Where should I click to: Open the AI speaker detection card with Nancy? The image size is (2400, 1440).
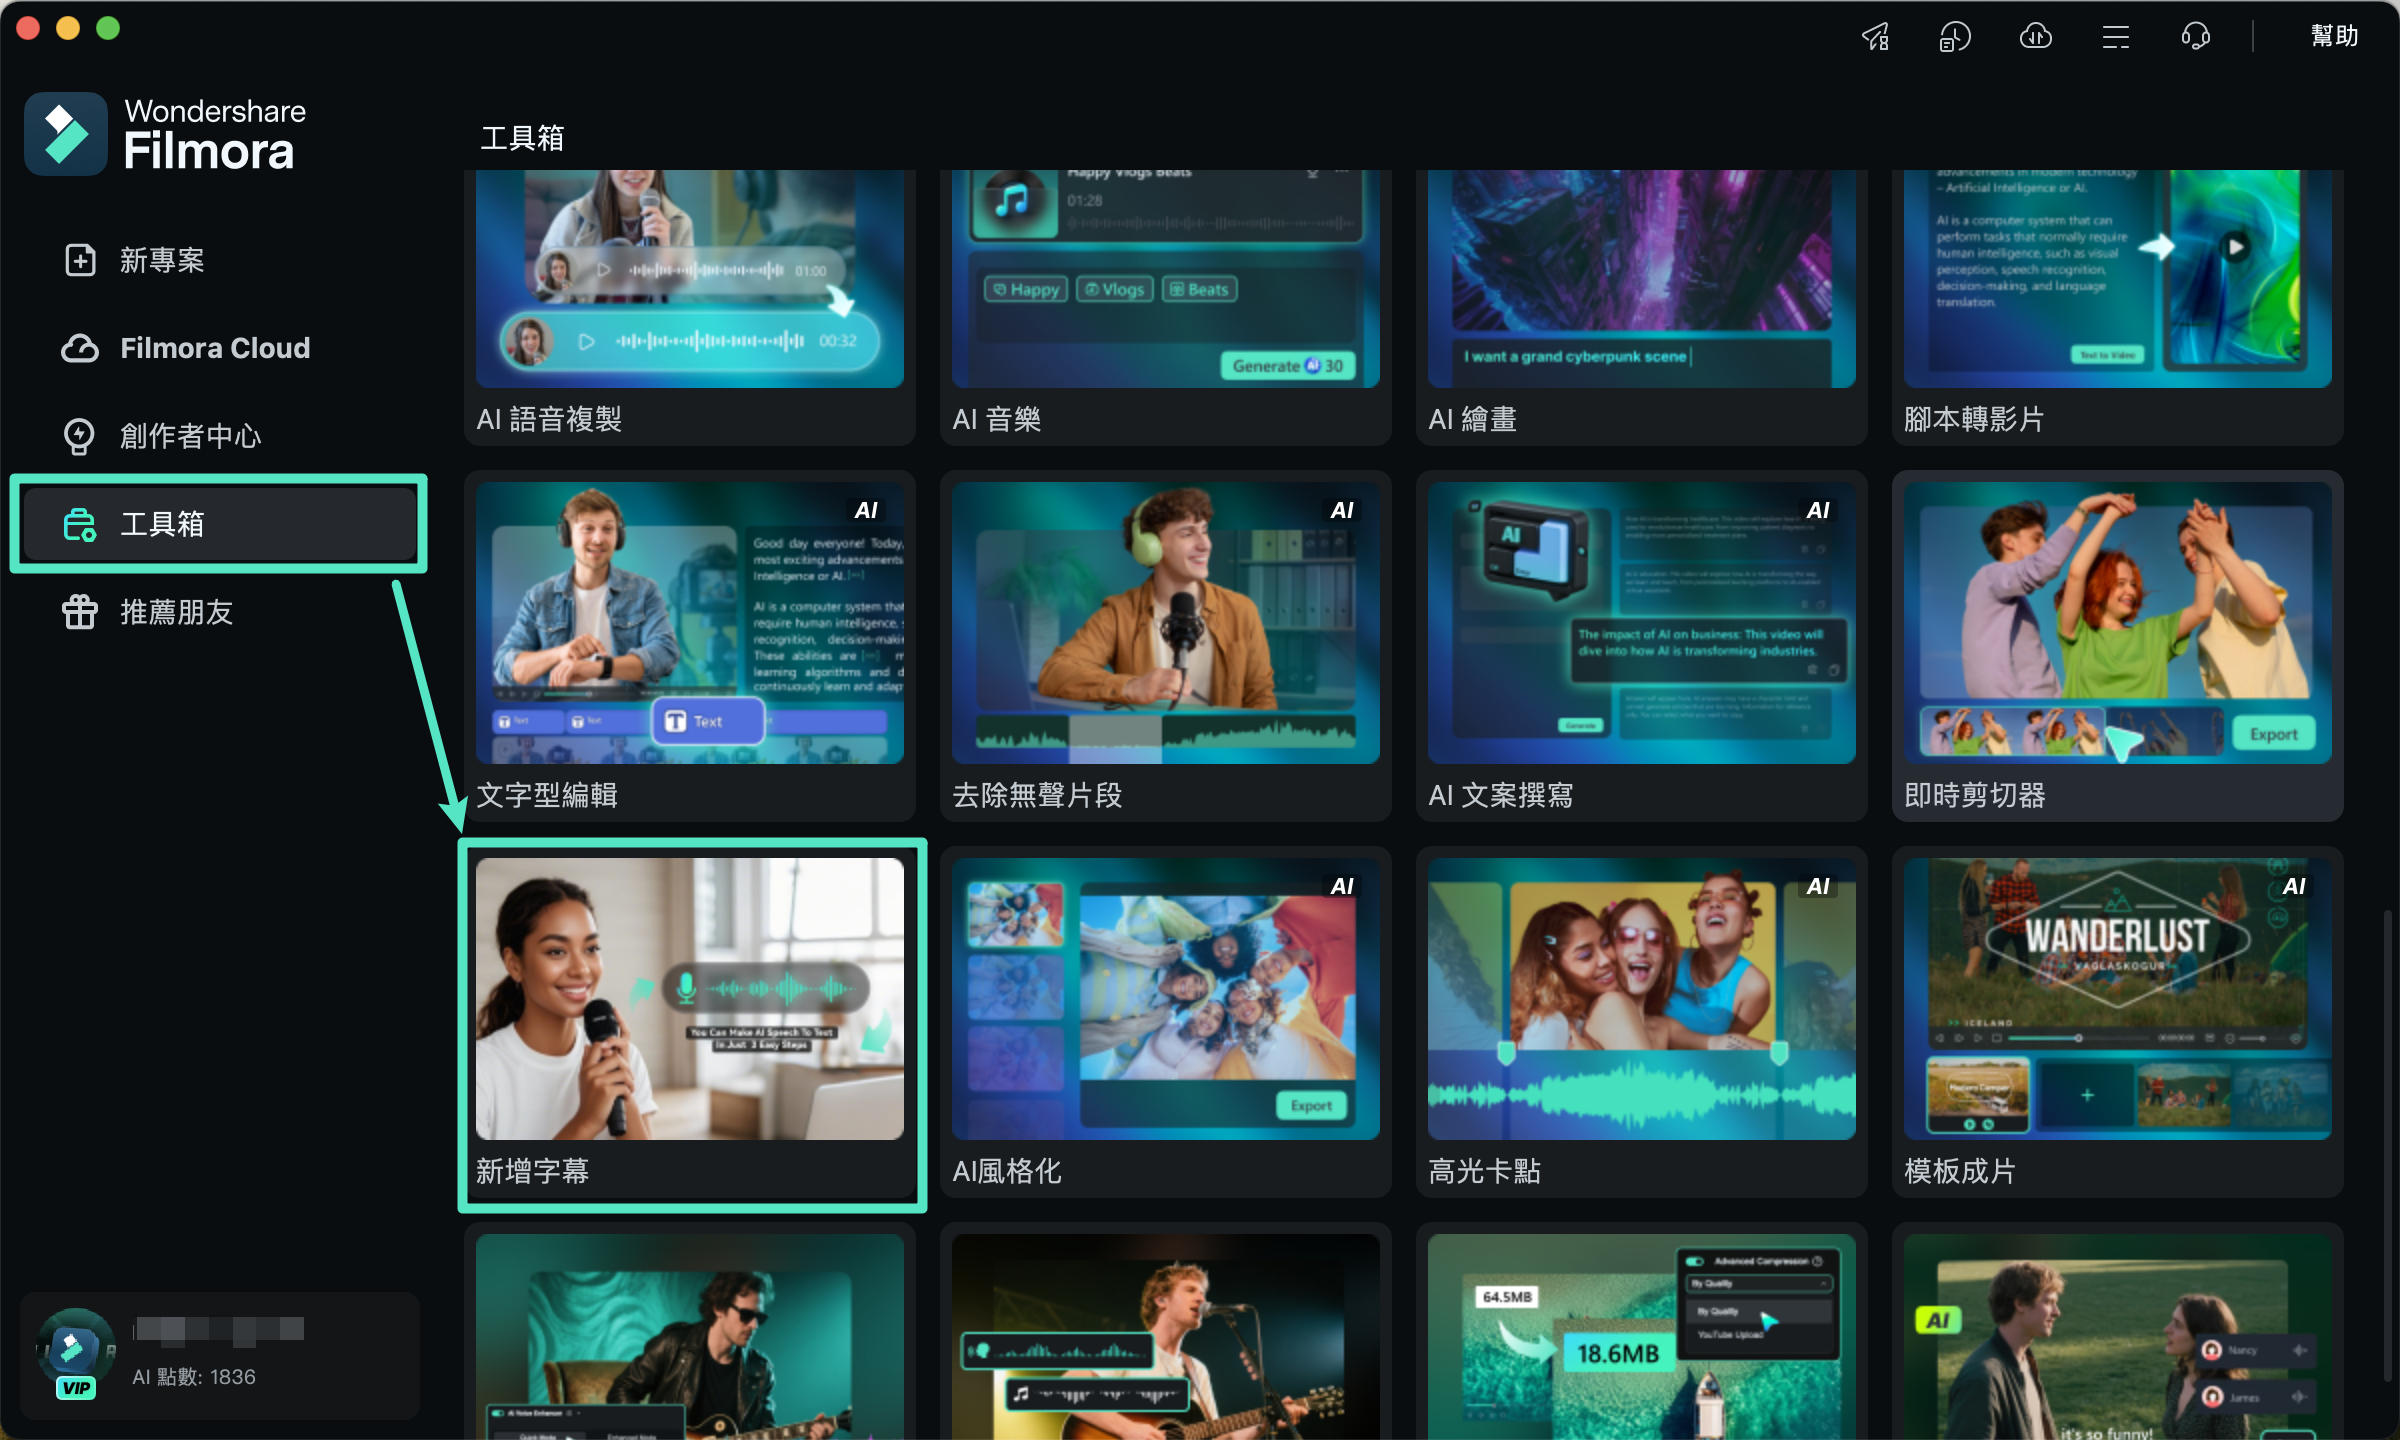[x=2118, y=1332]
